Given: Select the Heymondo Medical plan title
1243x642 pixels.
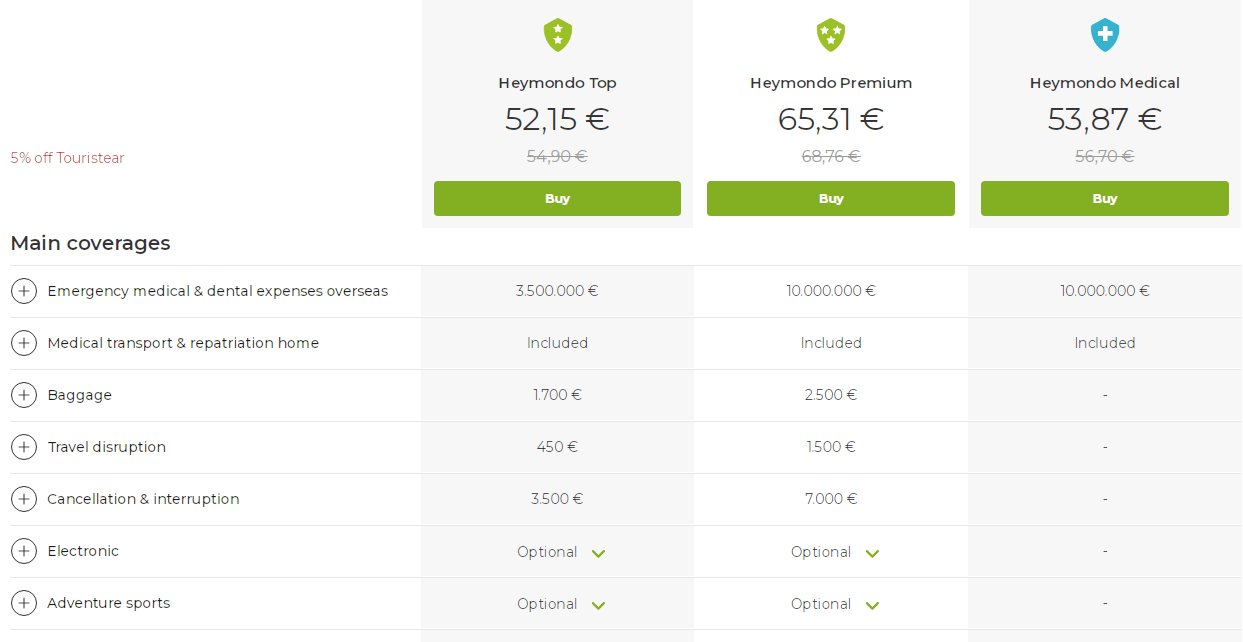Looking at the screenshot, I should pos(1105,83).
